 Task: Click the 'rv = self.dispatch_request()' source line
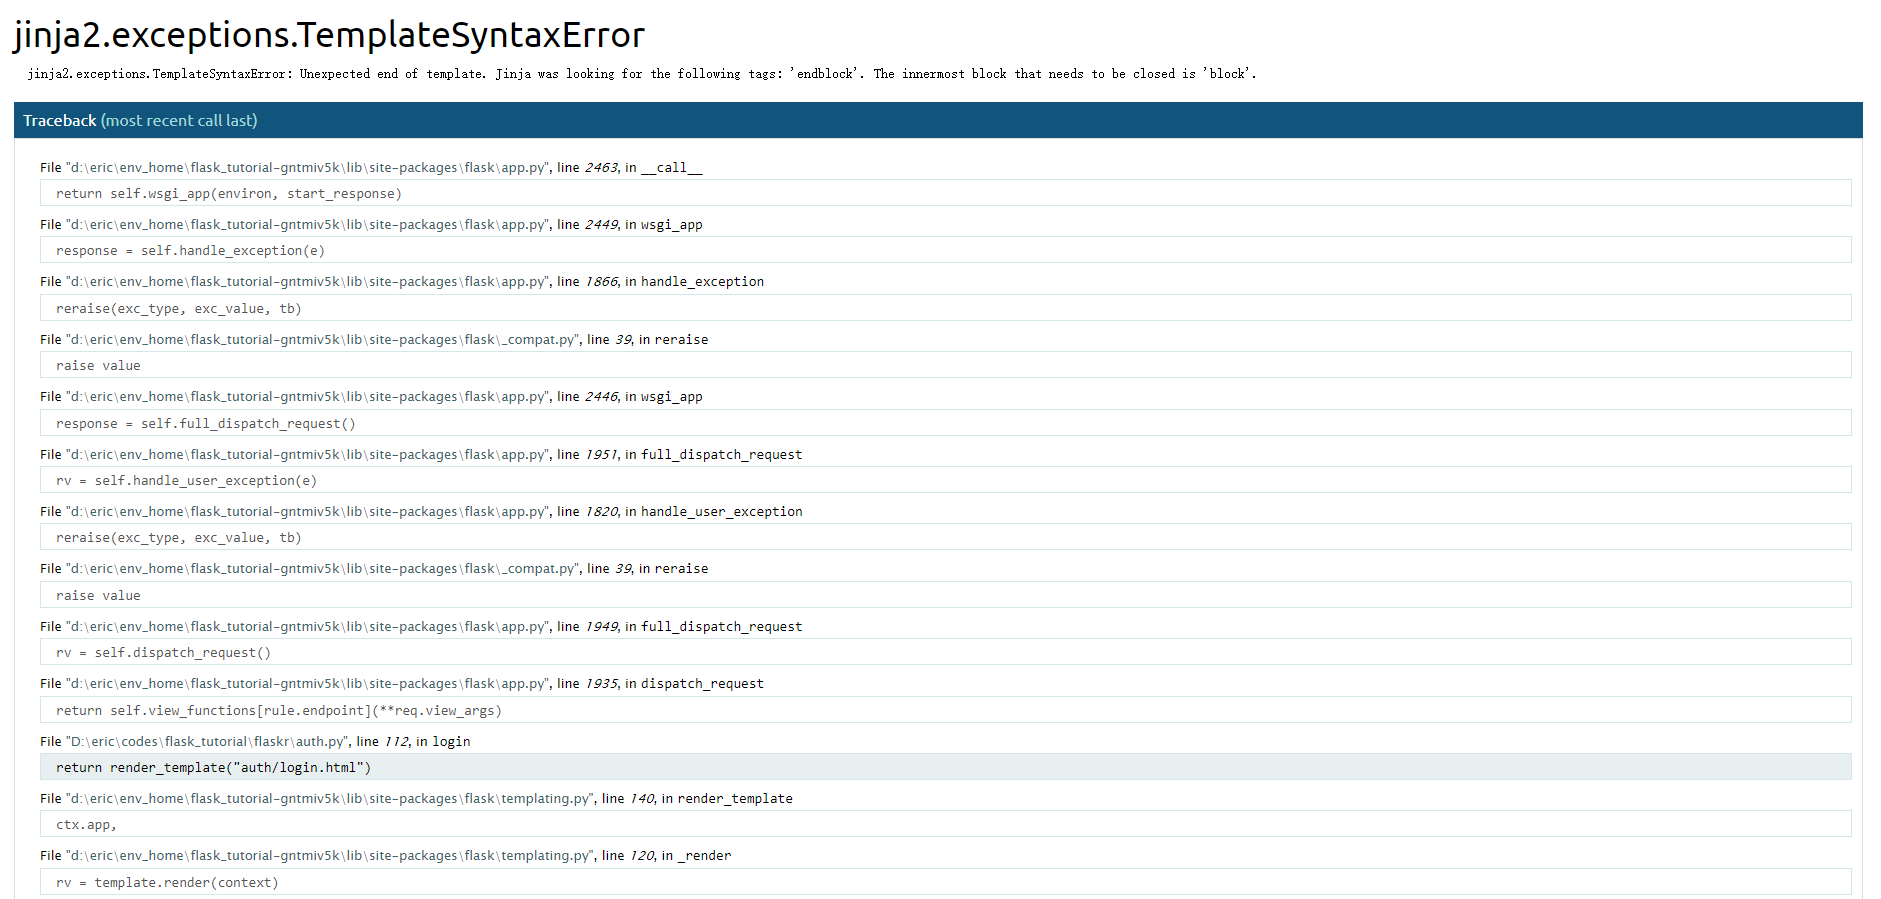pos(945,652)
